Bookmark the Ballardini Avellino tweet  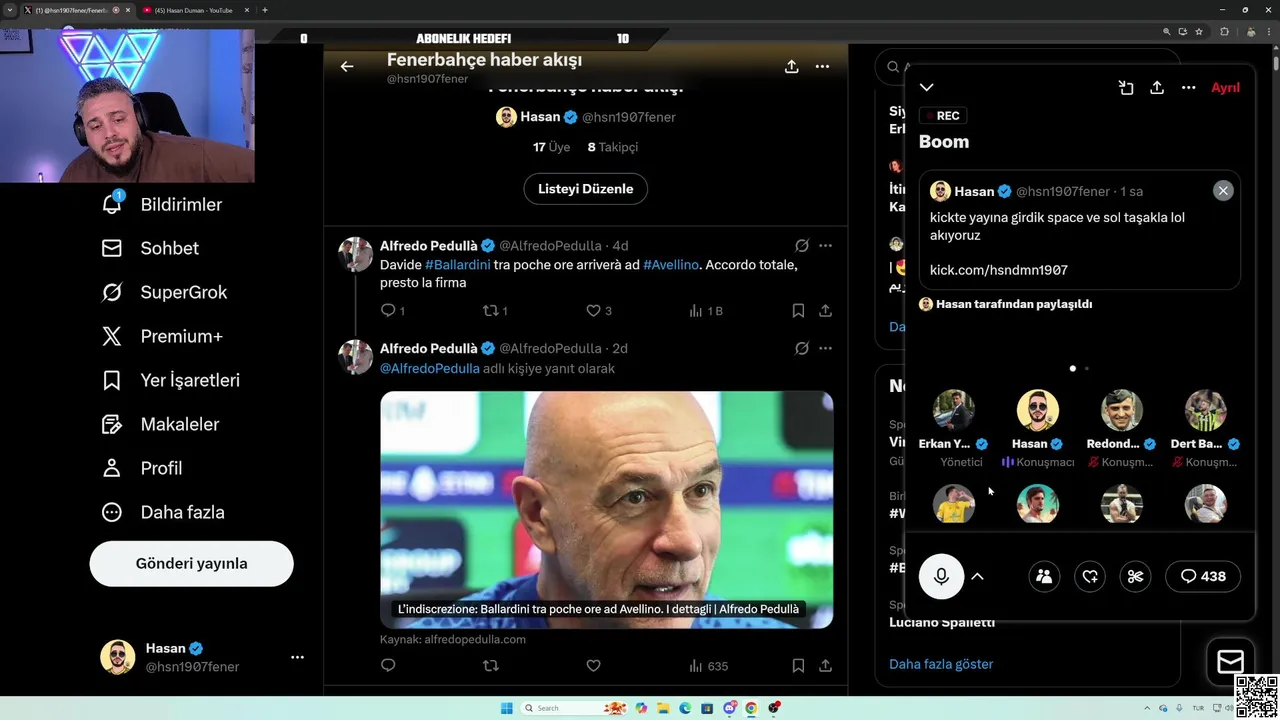[x=798, y=311]
